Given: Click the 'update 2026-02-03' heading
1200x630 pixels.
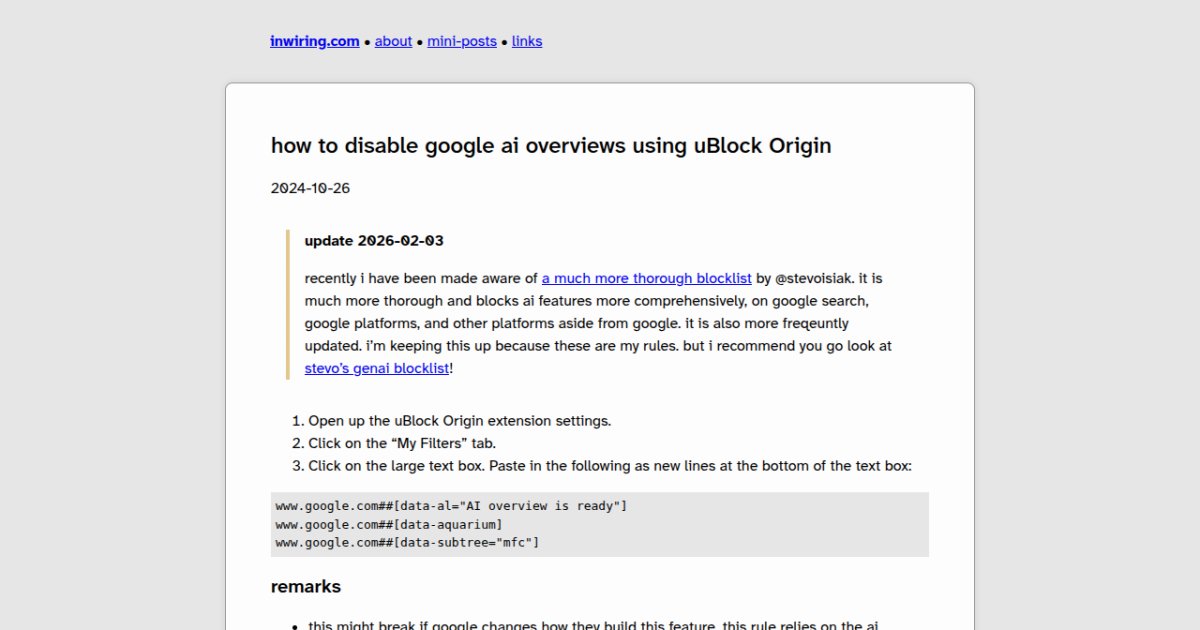Looking at the screenshot, I should click(x=375, y=241).
